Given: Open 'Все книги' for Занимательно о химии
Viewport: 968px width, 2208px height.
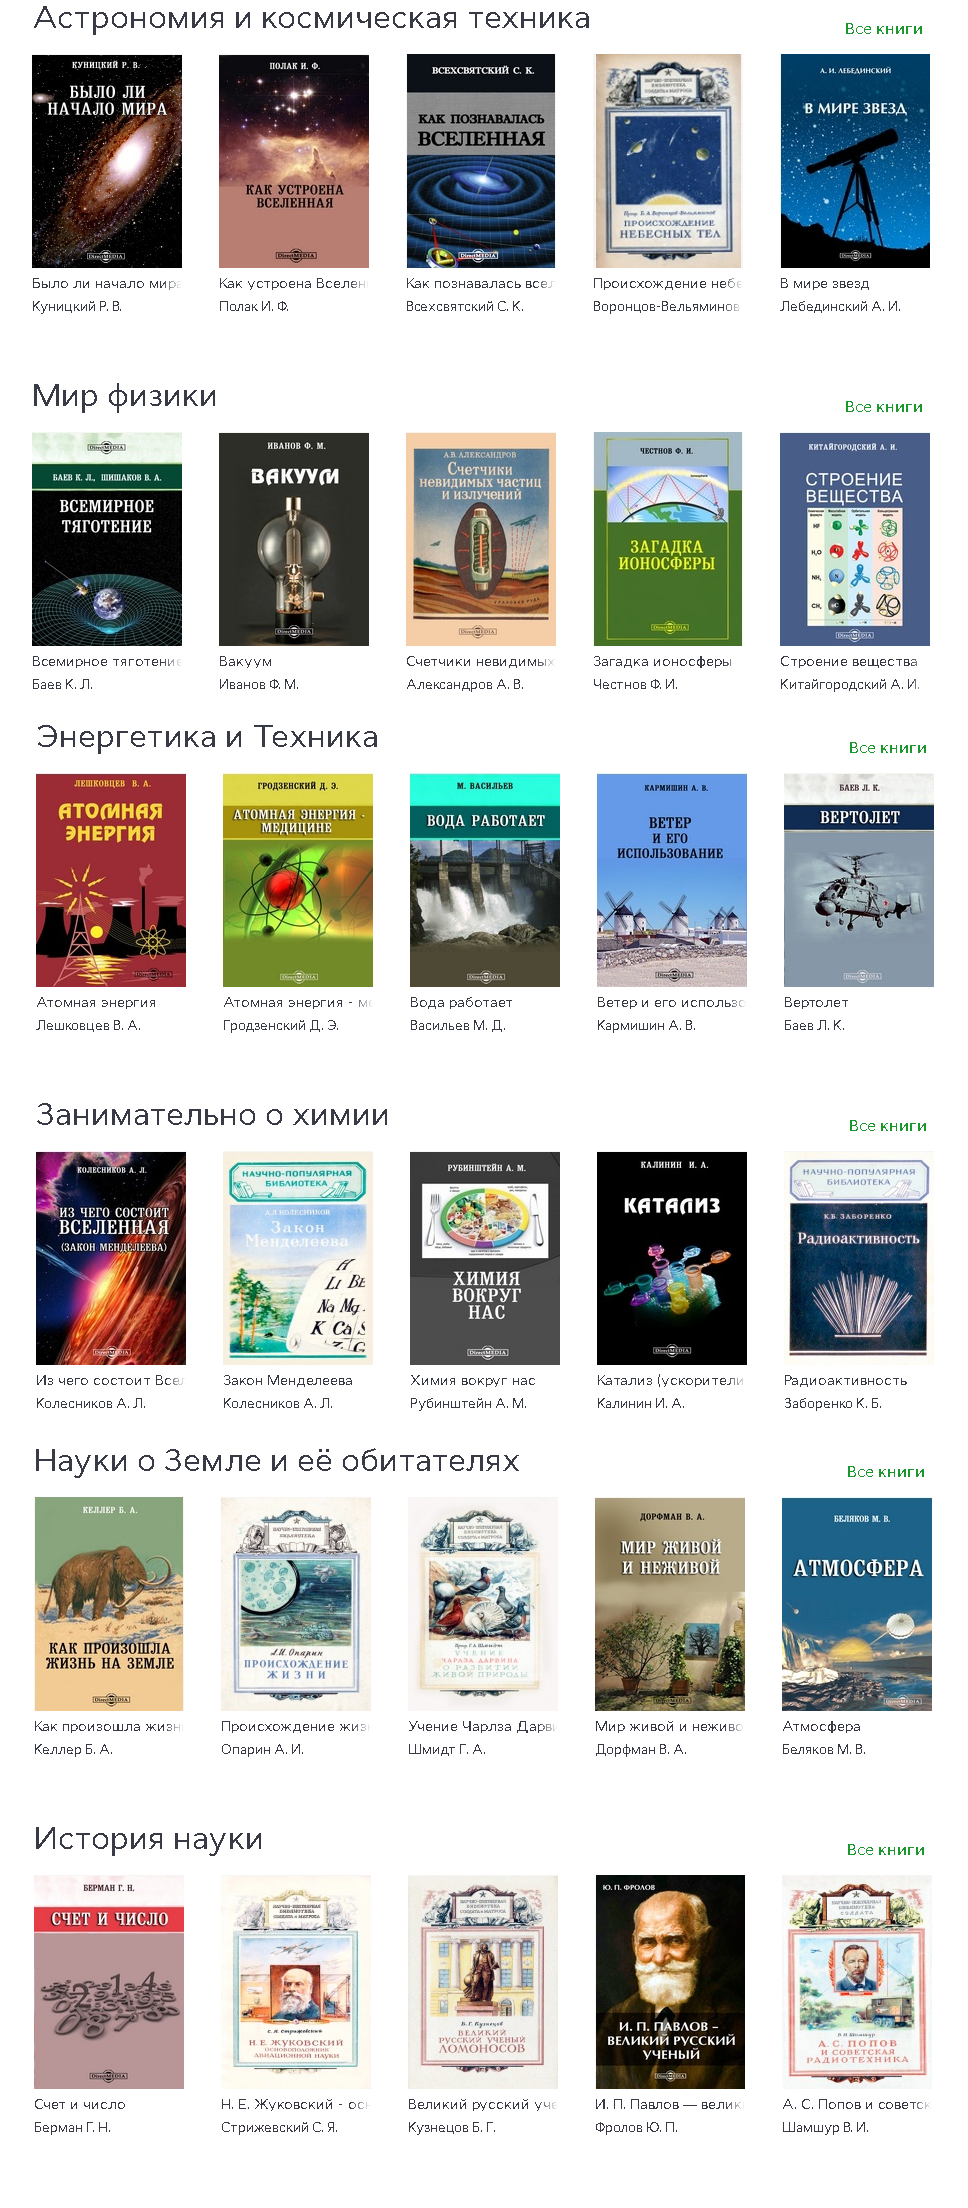Looking at the screenshot, I should (x=887, y=1126).
